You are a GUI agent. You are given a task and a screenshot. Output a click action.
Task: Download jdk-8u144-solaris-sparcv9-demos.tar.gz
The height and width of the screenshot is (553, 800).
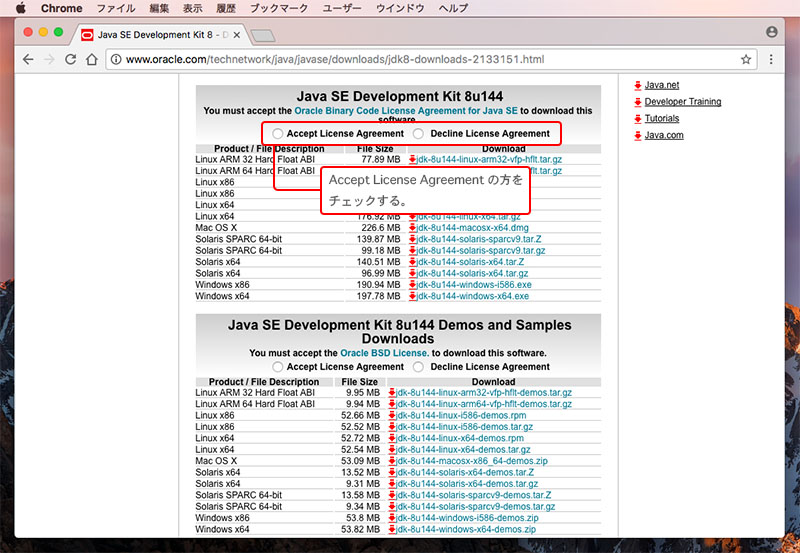[476, 507]
